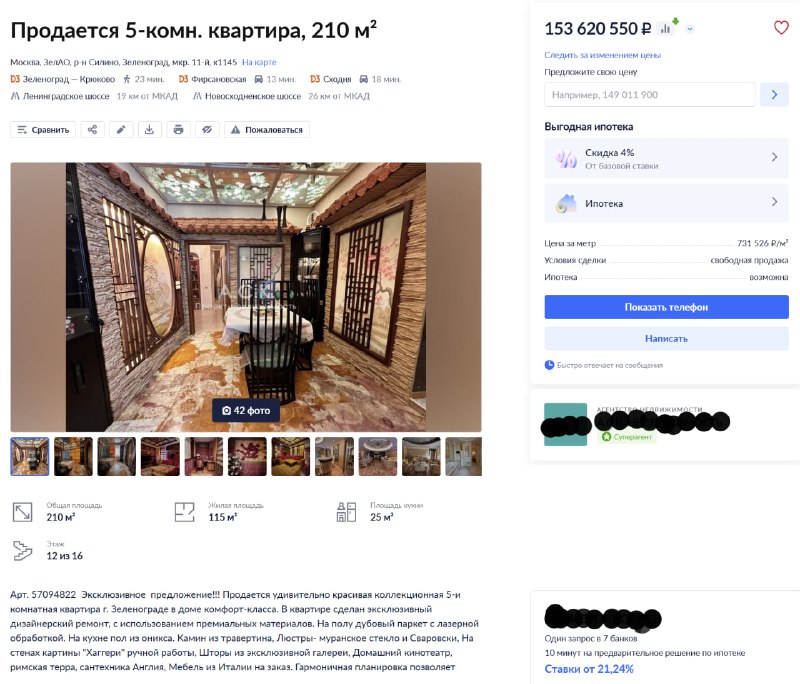
Task: Click the Пожаловаться button
Action: (267, 130)
